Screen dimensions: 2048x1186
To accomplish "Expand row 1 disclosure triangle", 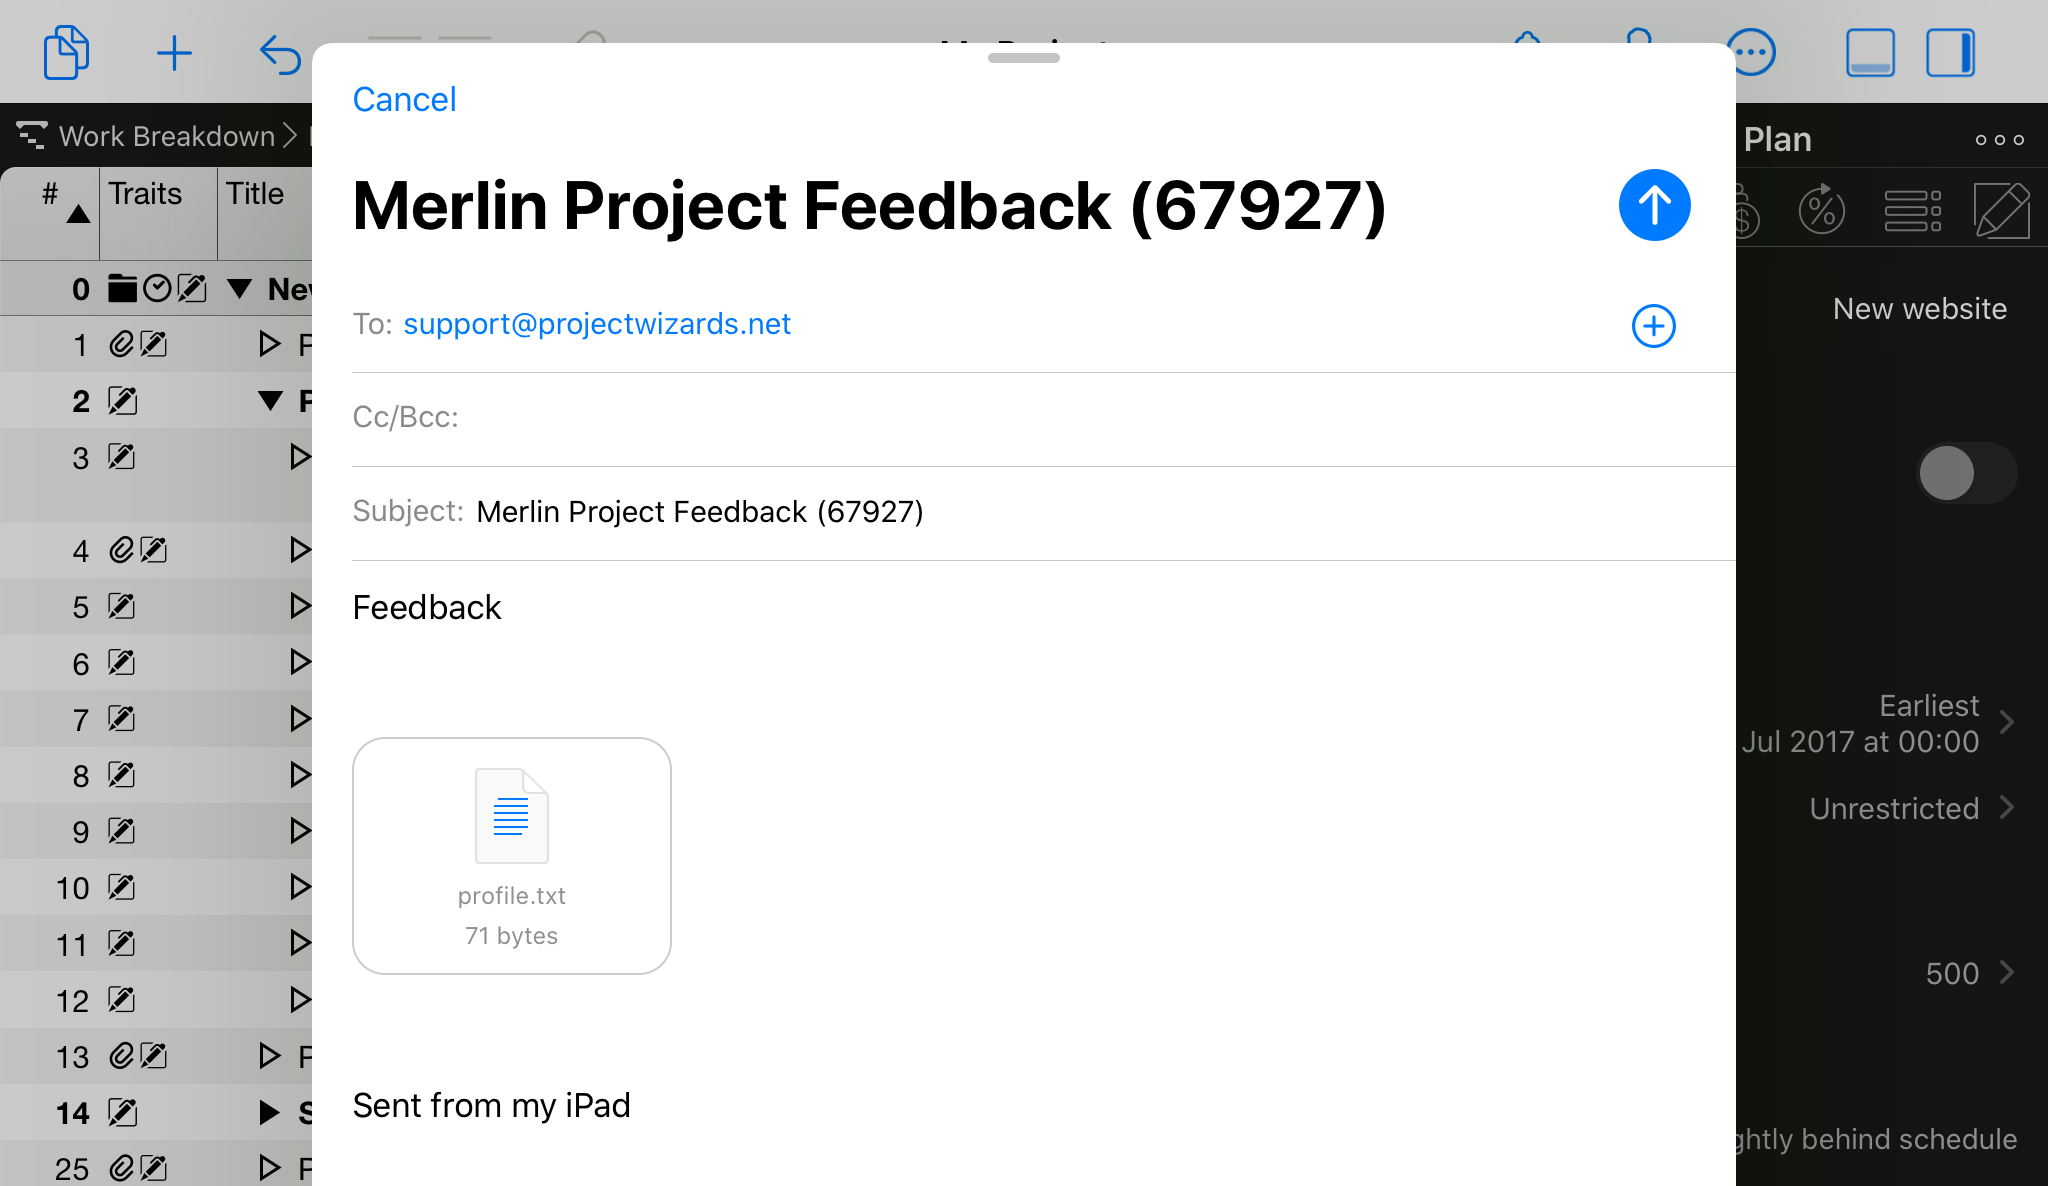I will click(269, 344).
